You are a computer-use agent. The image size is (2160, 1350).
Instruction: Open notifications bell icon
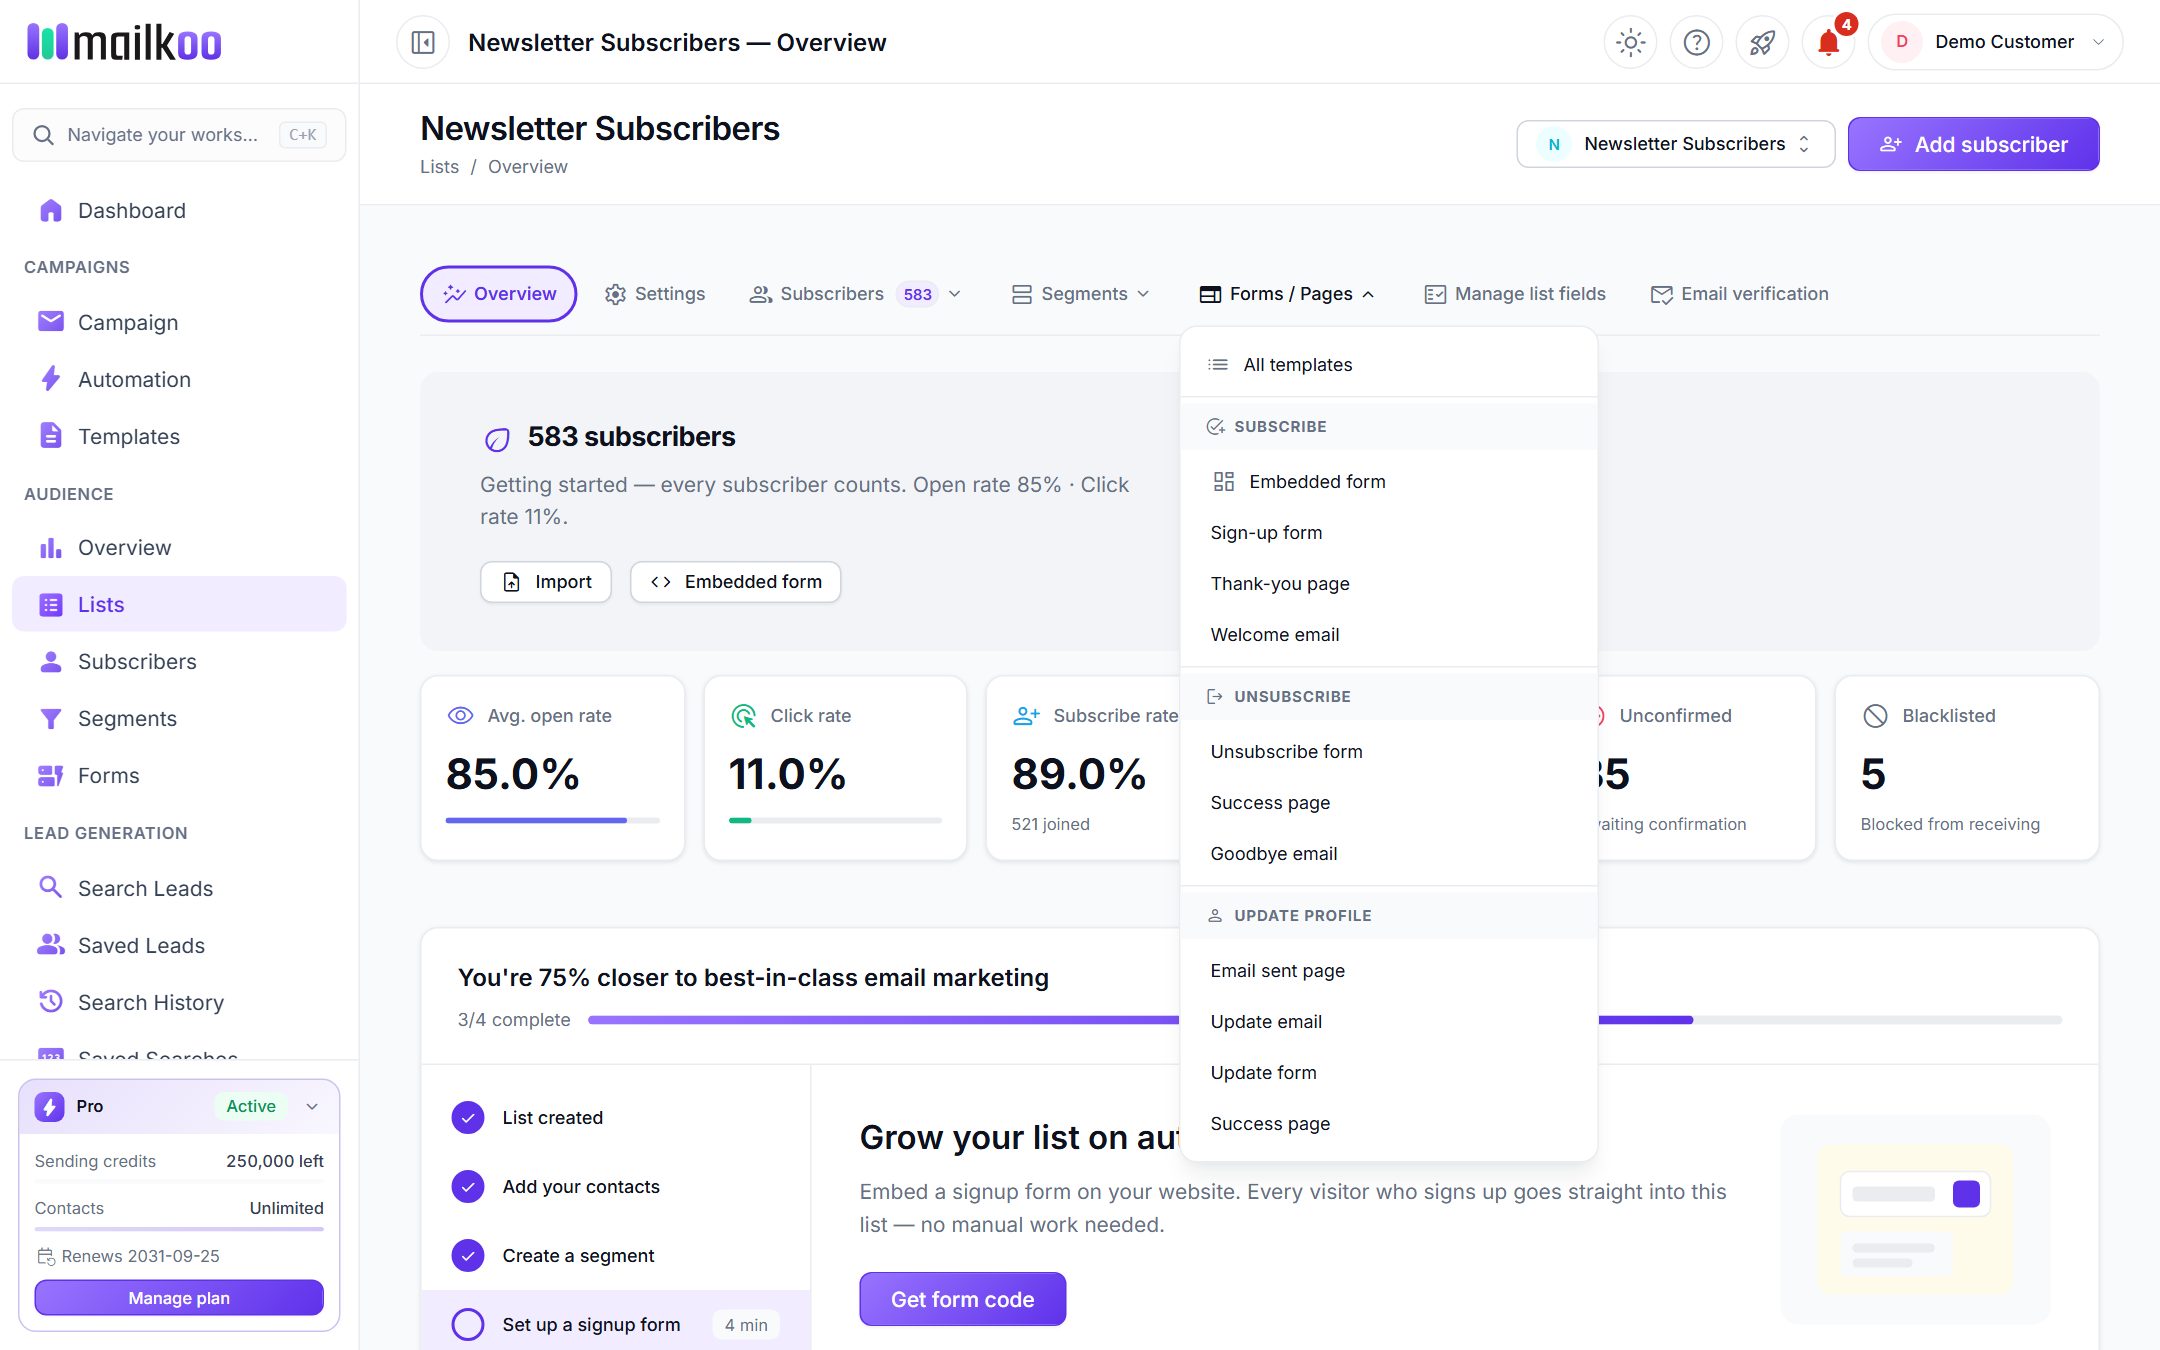pos(1828,42)
